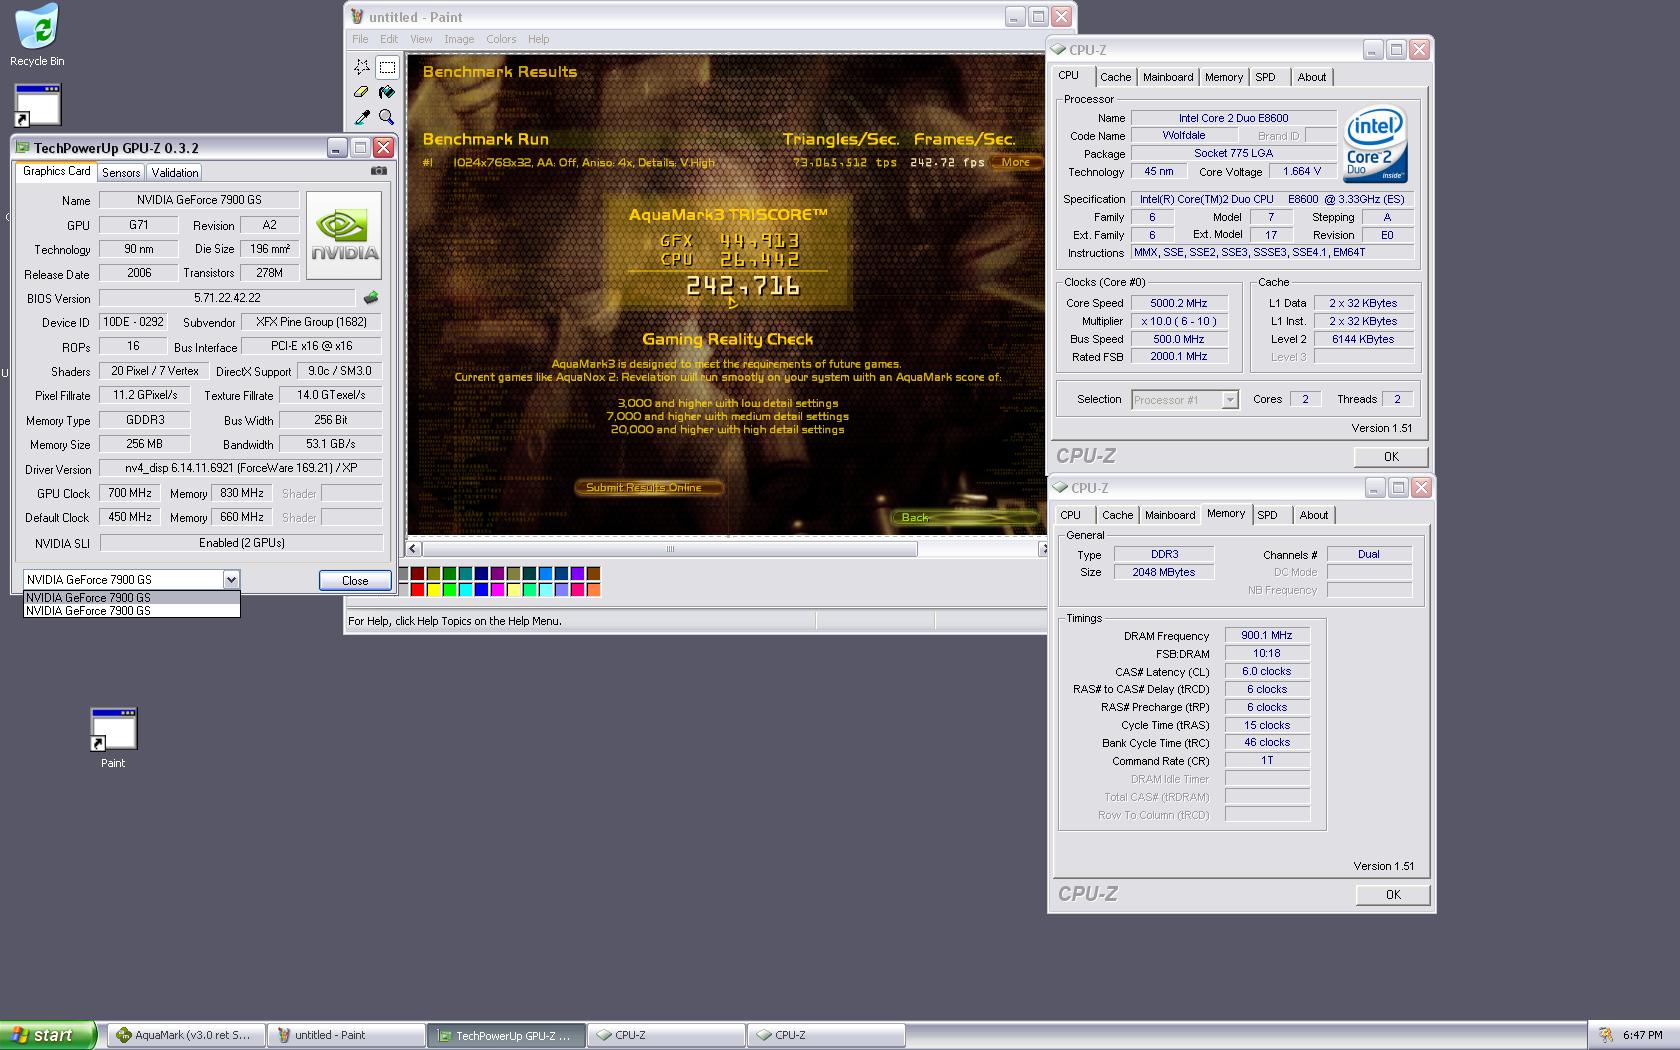Select the unnamed shortcut icon below Recycle Bin

(37, 105)
